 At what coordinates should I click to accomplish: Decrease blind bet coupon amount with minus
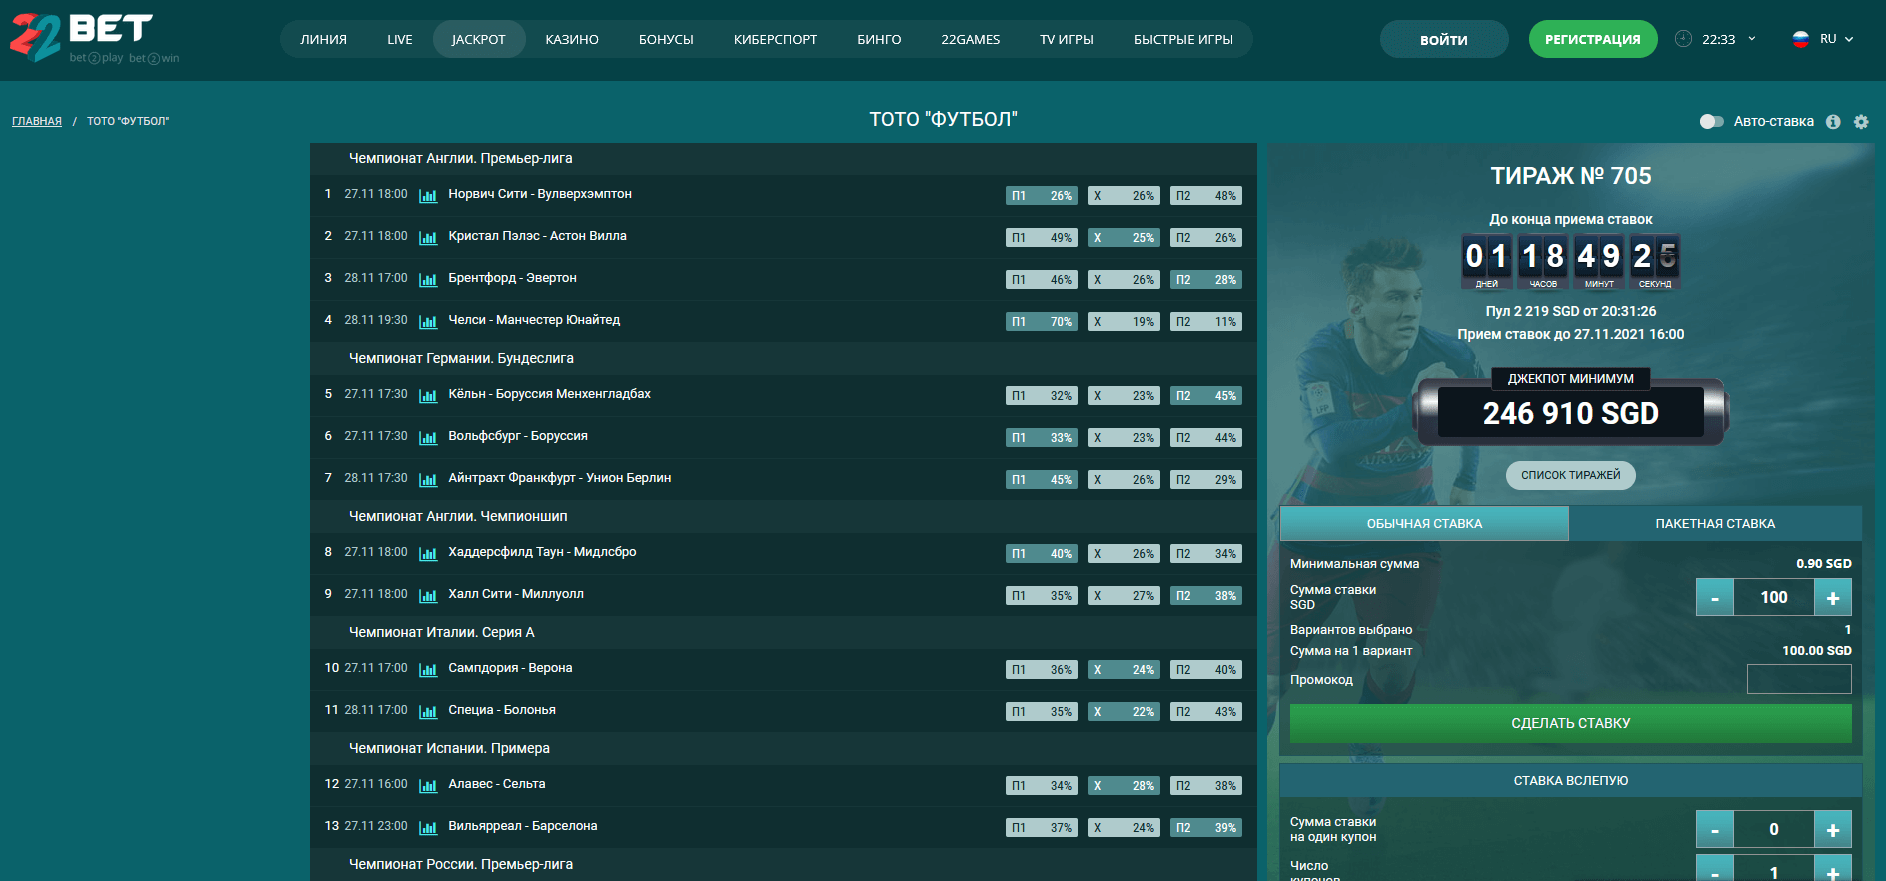[1715, 830]
